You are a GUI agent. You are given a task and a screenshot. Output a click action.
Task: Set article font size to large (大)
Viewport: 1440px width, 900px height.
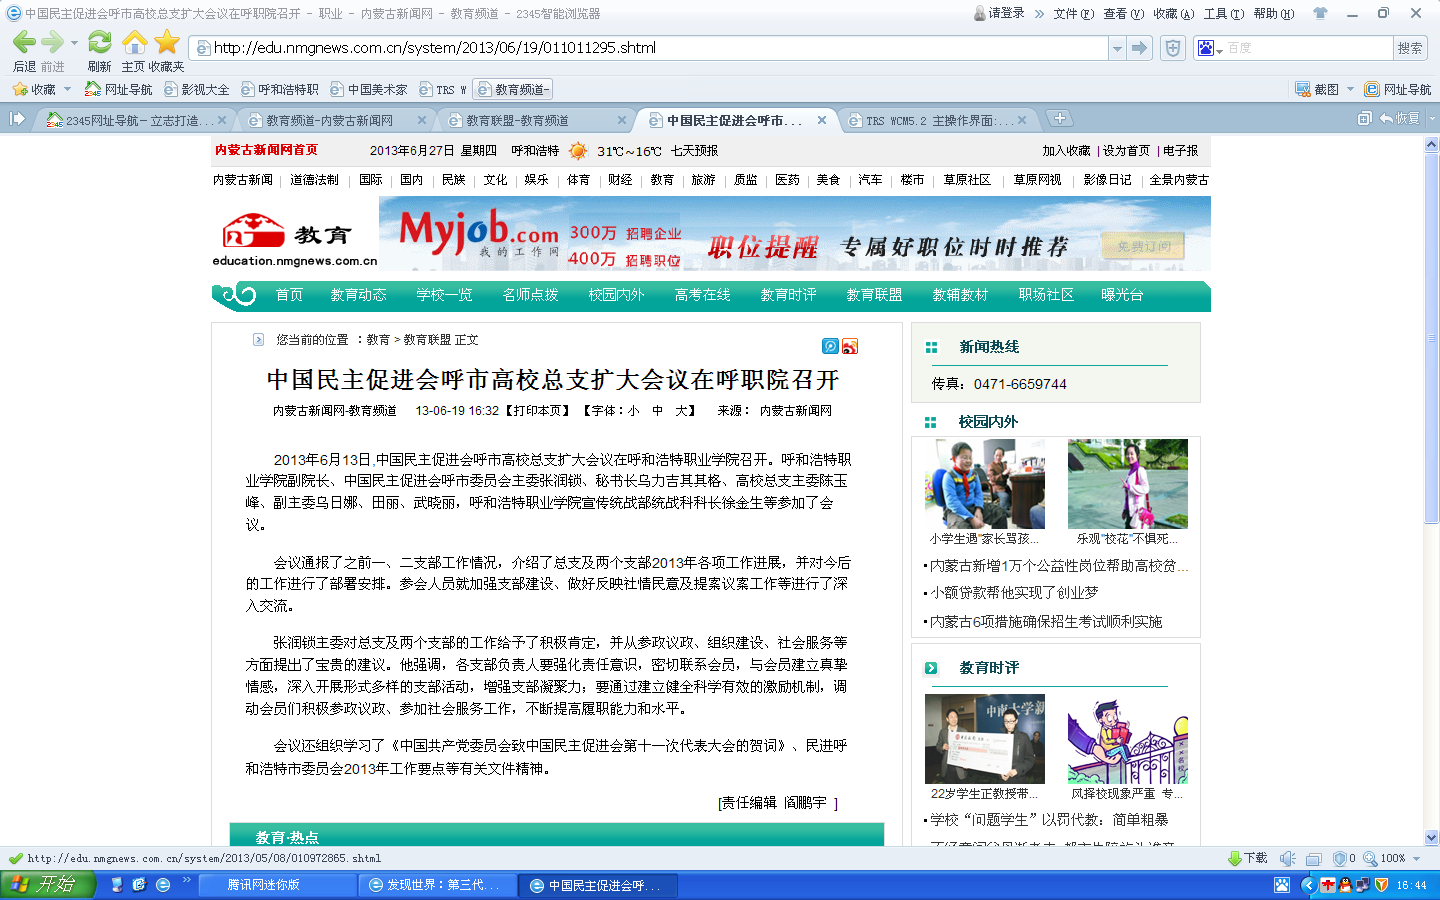point(681,411)
